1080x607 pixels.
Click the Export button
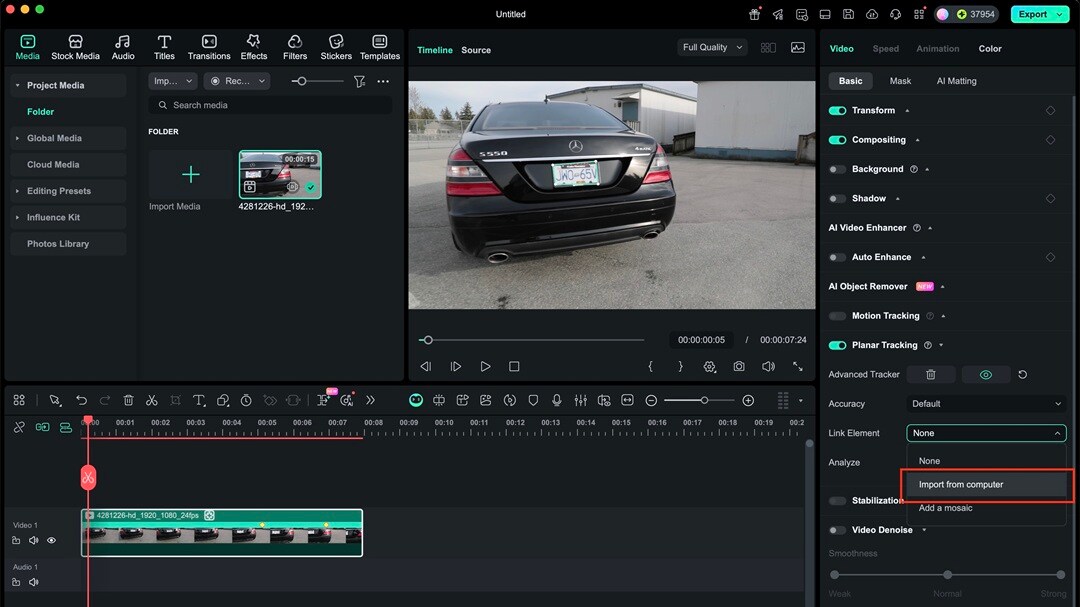[x=1033, y=14]
